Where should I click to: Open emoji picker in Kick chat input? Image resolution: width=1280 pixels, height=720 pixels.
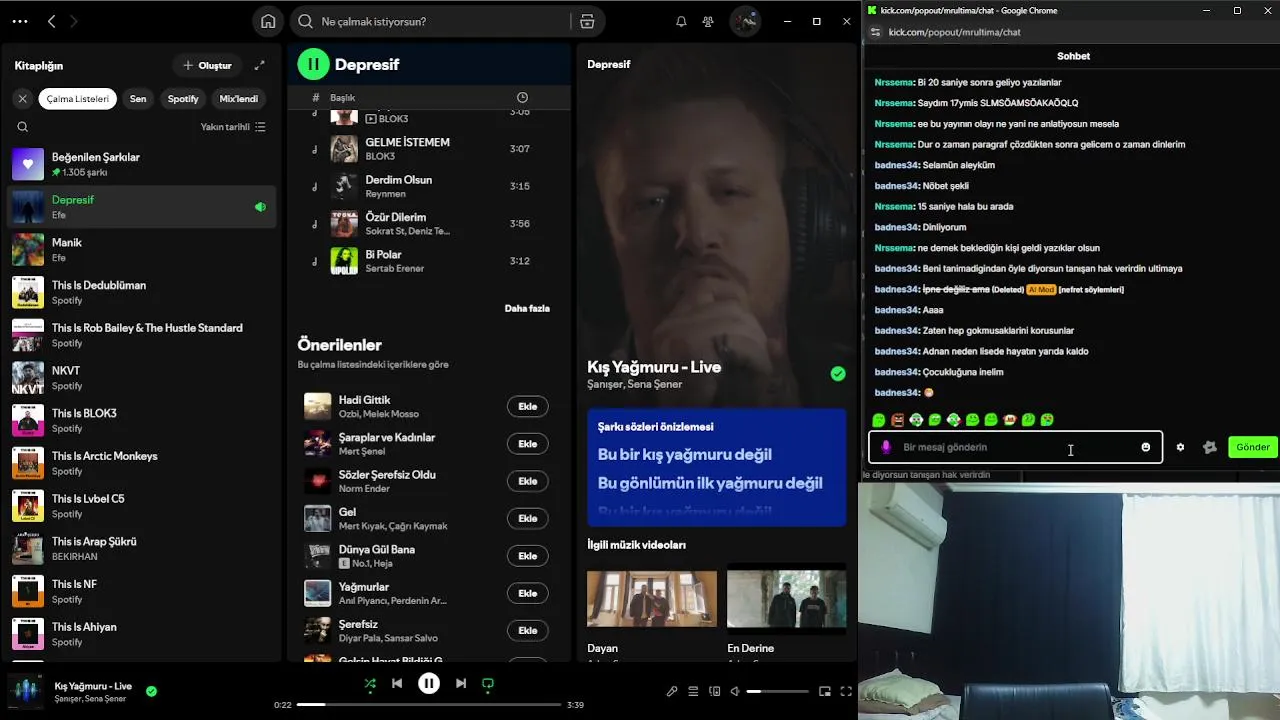pyautogui.click(x=1146, y=447)
